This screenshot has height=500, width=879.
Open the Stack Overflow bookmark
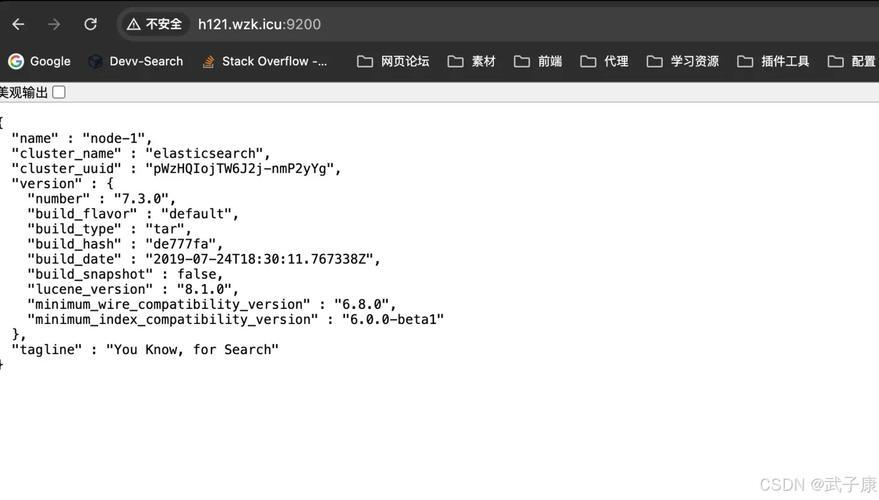(265, 61)
